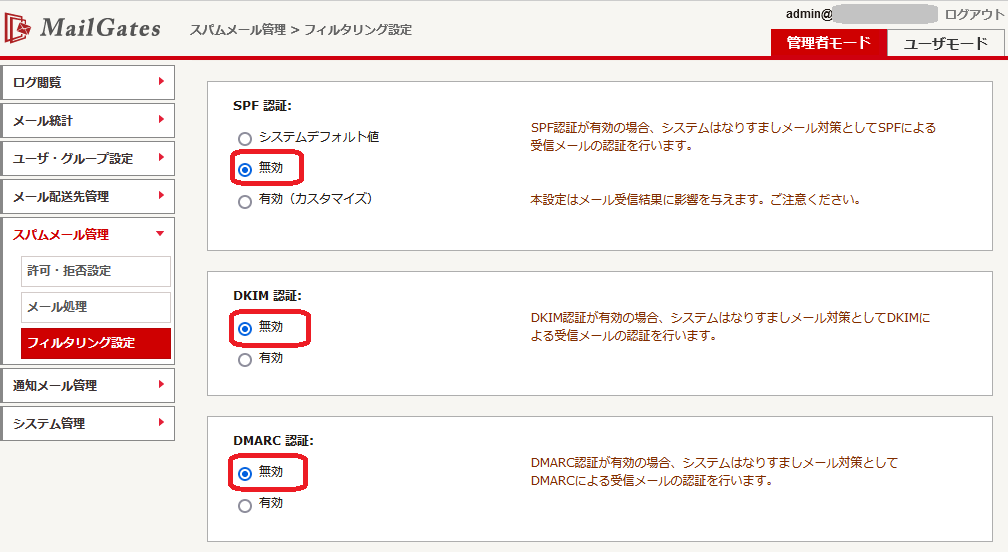Image resolution: width=1008 pixels, height=552 pixels.
Task: Expand the メール統計 arrow
Action: 161,119
